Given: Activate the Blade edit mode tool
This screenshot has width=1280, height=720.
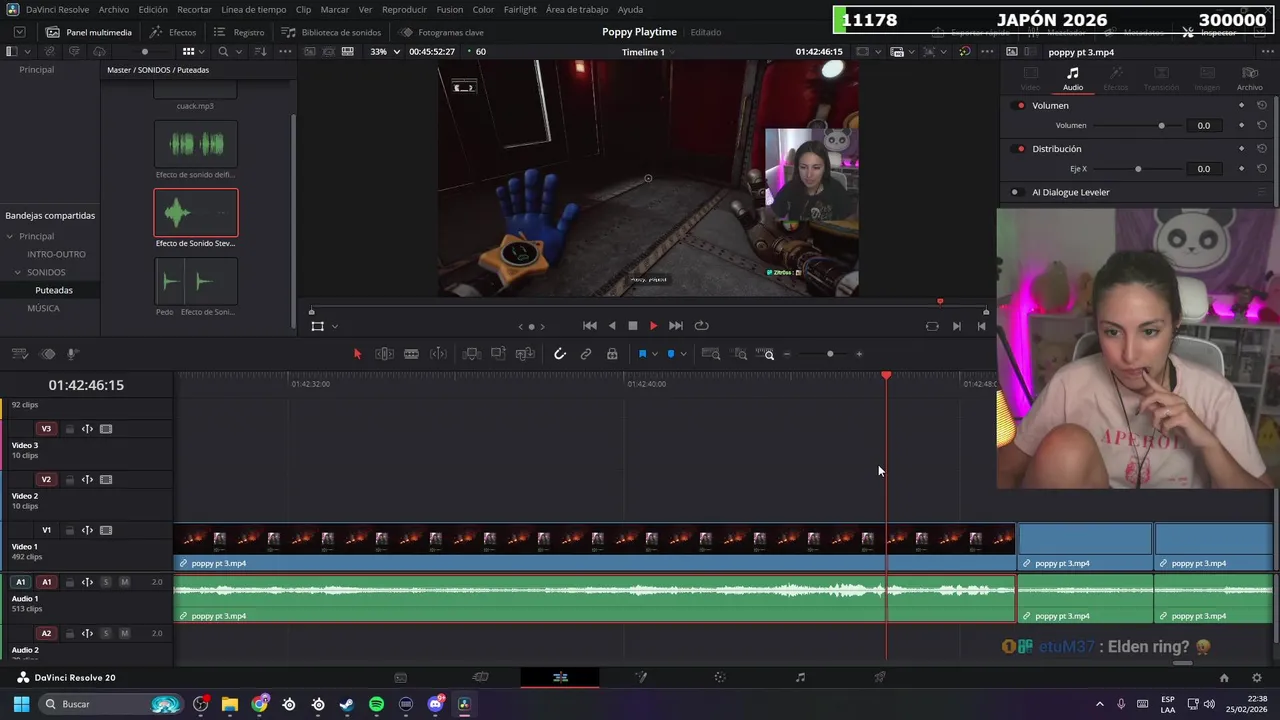Looking at the screenshot, I should (x=411, y=354).
